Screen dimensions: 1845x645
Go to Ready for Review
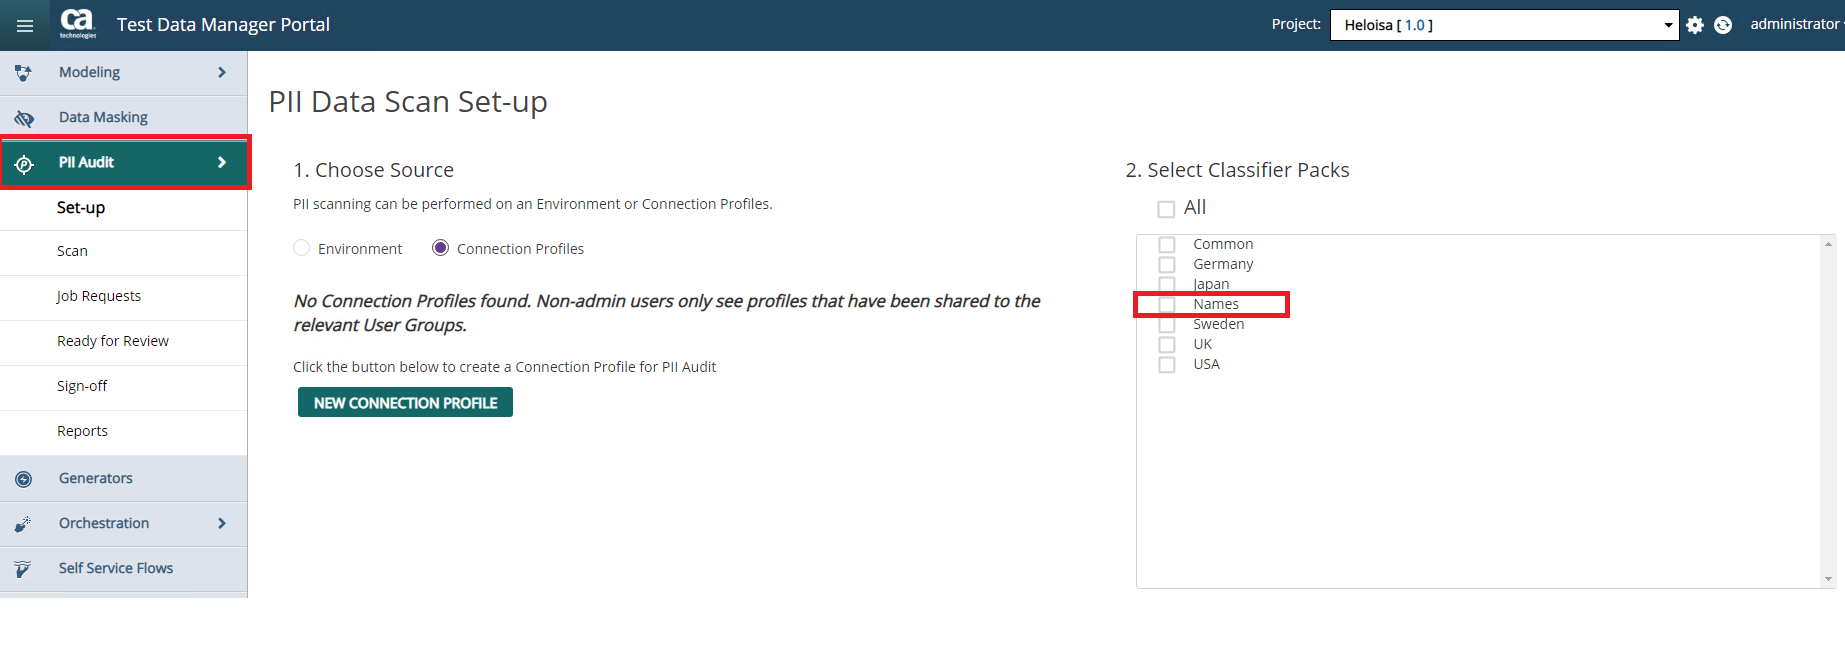pyautogui.click(x=113, y=341)
